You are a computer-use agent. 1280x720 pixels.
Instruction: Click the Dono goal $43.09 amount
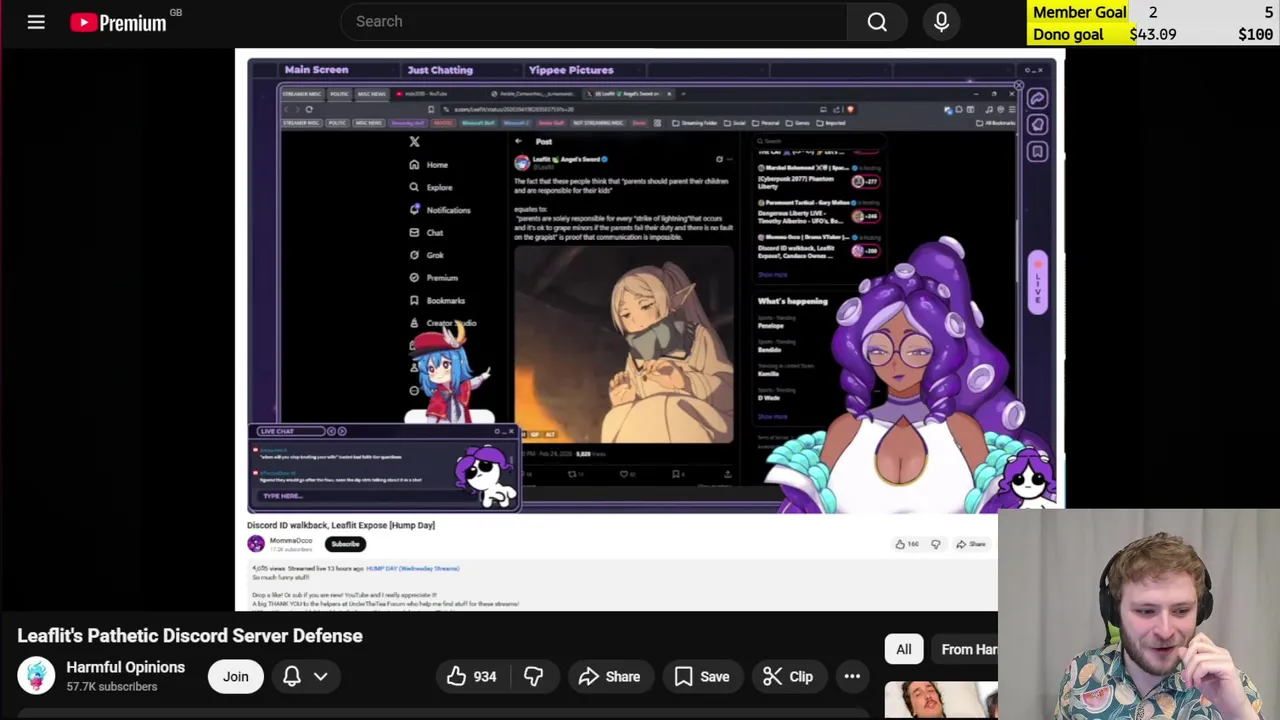coord(1153,34)
